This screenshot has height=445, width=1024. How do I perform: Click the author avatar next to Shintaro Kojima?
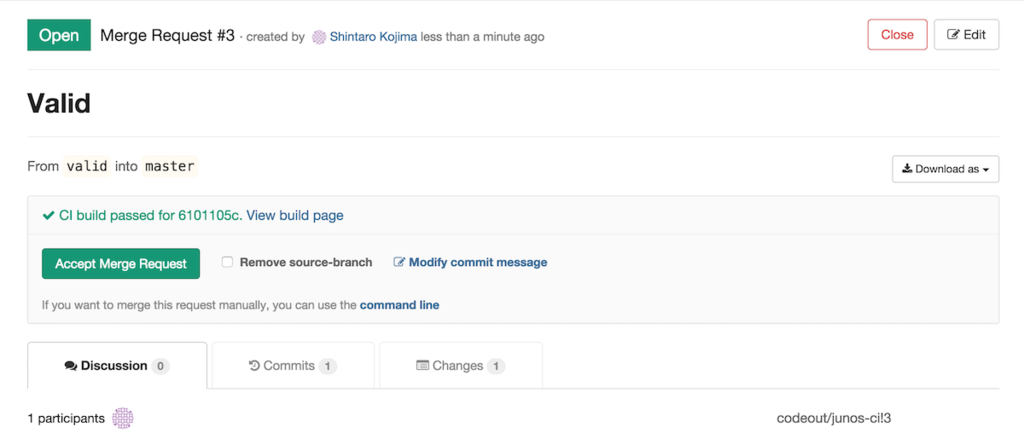319,37
